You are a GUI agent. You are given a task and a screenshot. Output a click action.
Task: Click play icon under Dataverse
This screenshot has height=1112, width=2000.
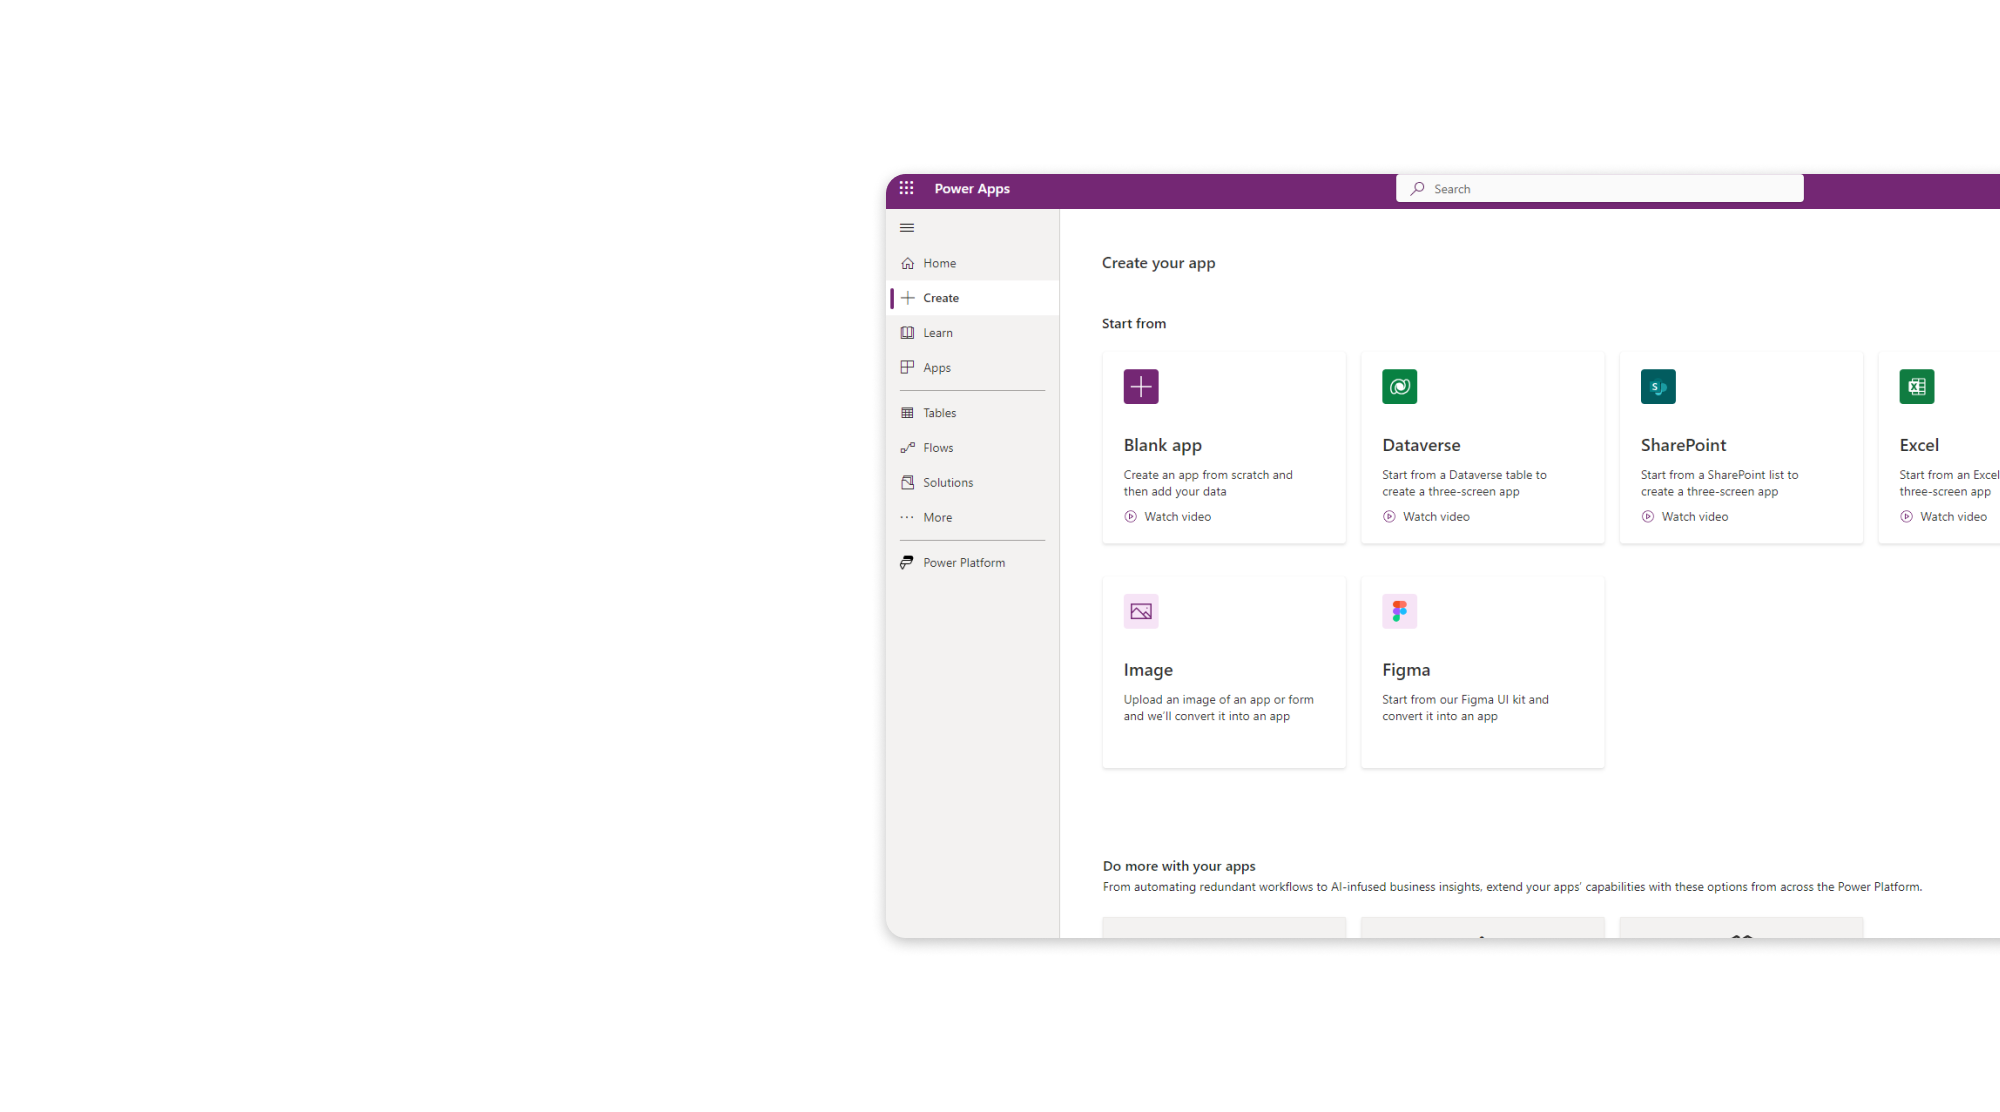[1390, 517]
